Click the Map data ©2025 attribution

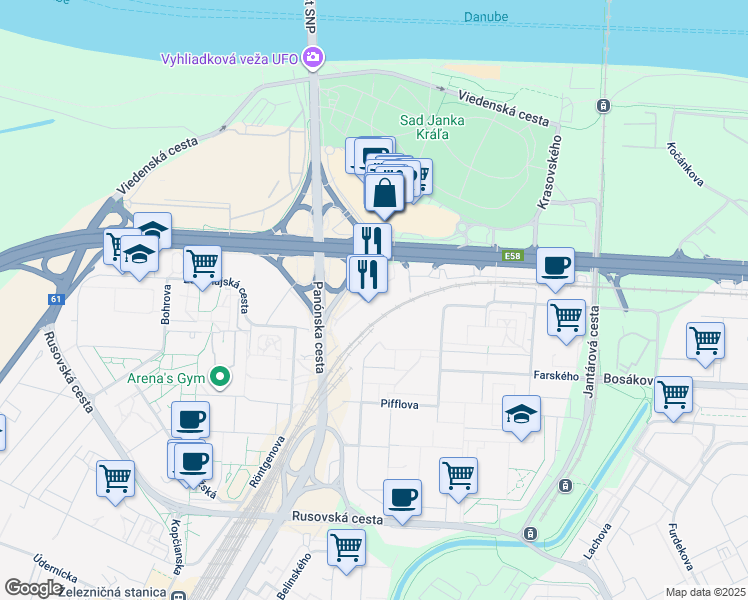click(706, 592)
